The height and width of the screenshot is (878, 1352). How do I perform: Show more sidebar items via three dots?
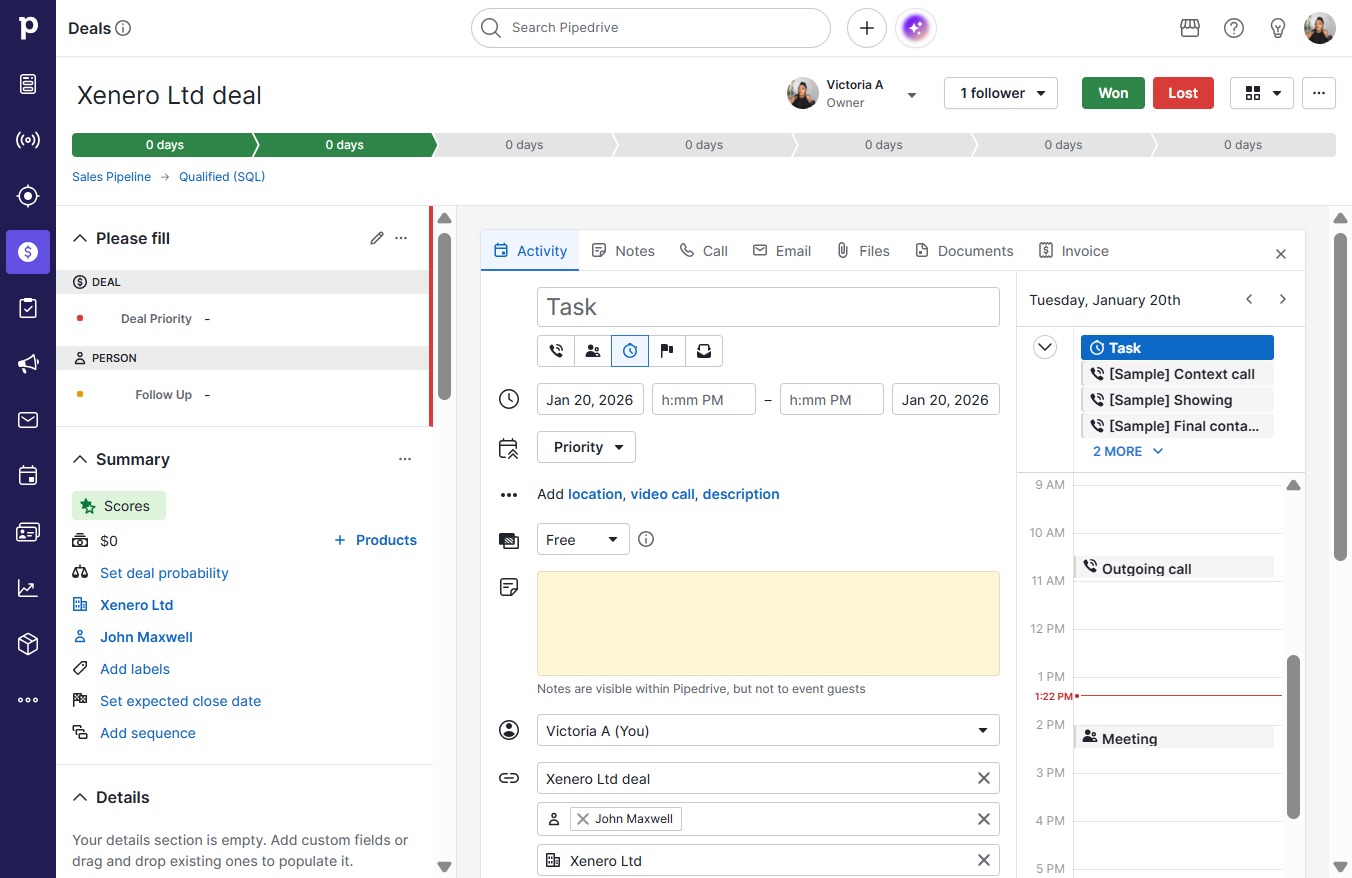tap(28, 700)
